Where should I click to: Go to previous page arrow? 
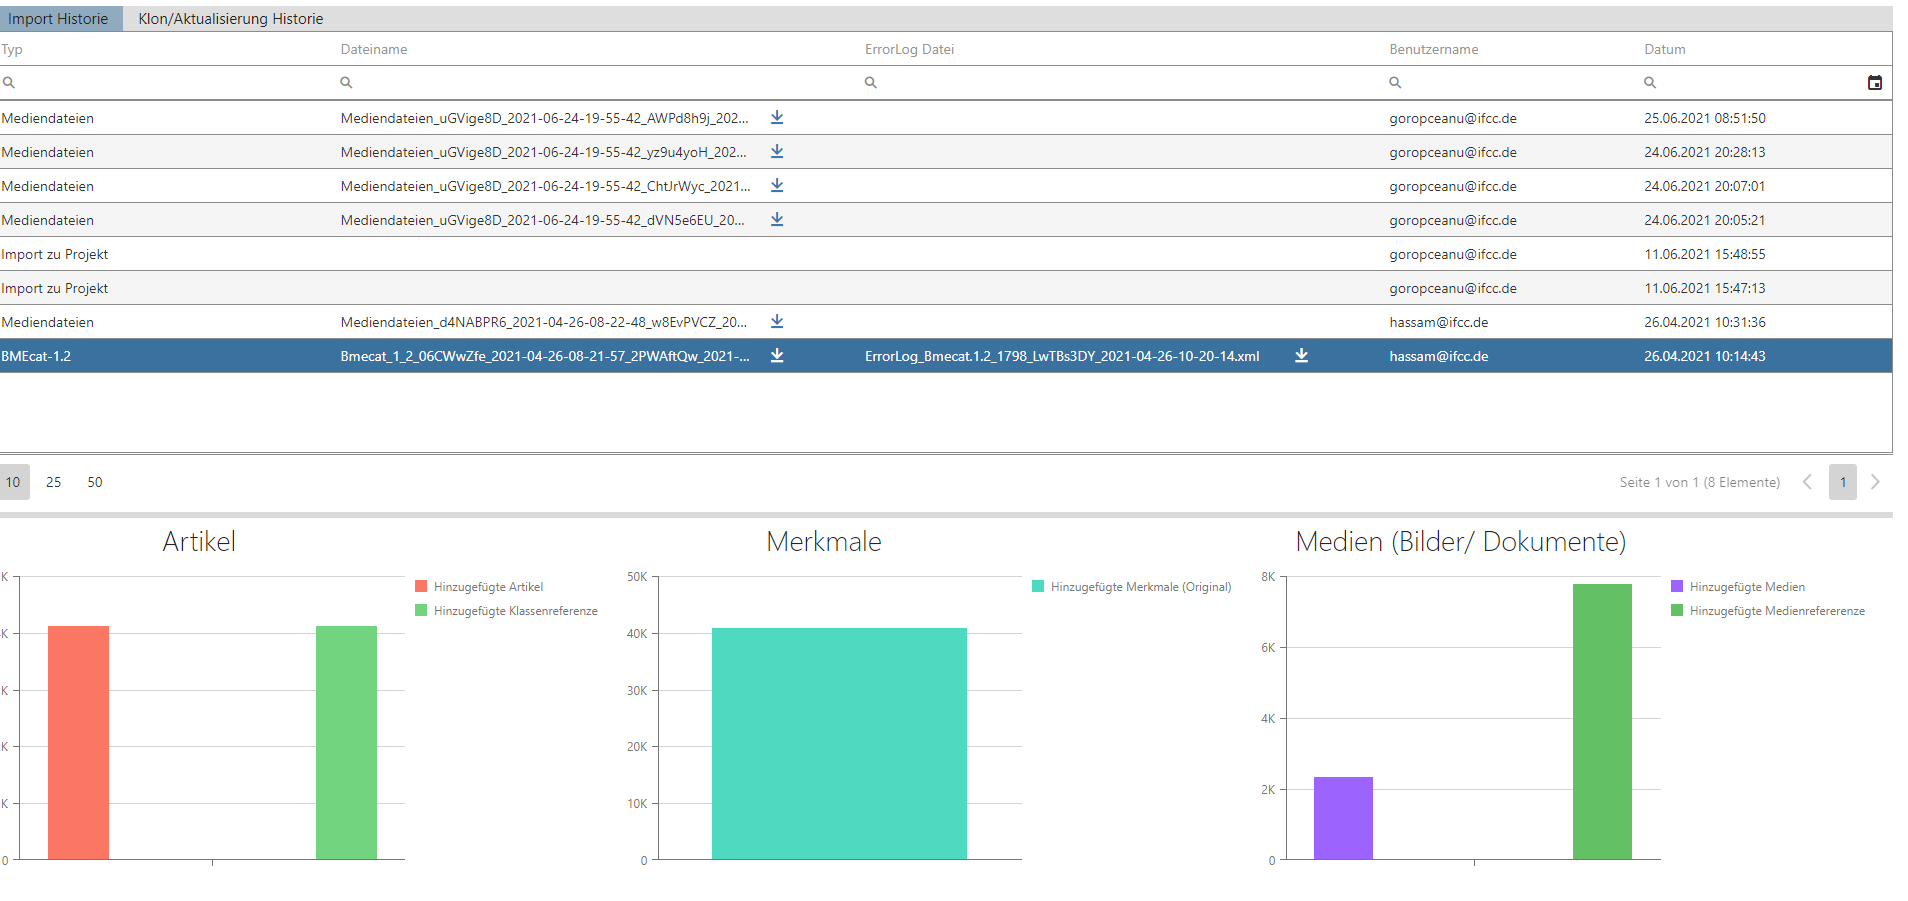(1807, 482)
